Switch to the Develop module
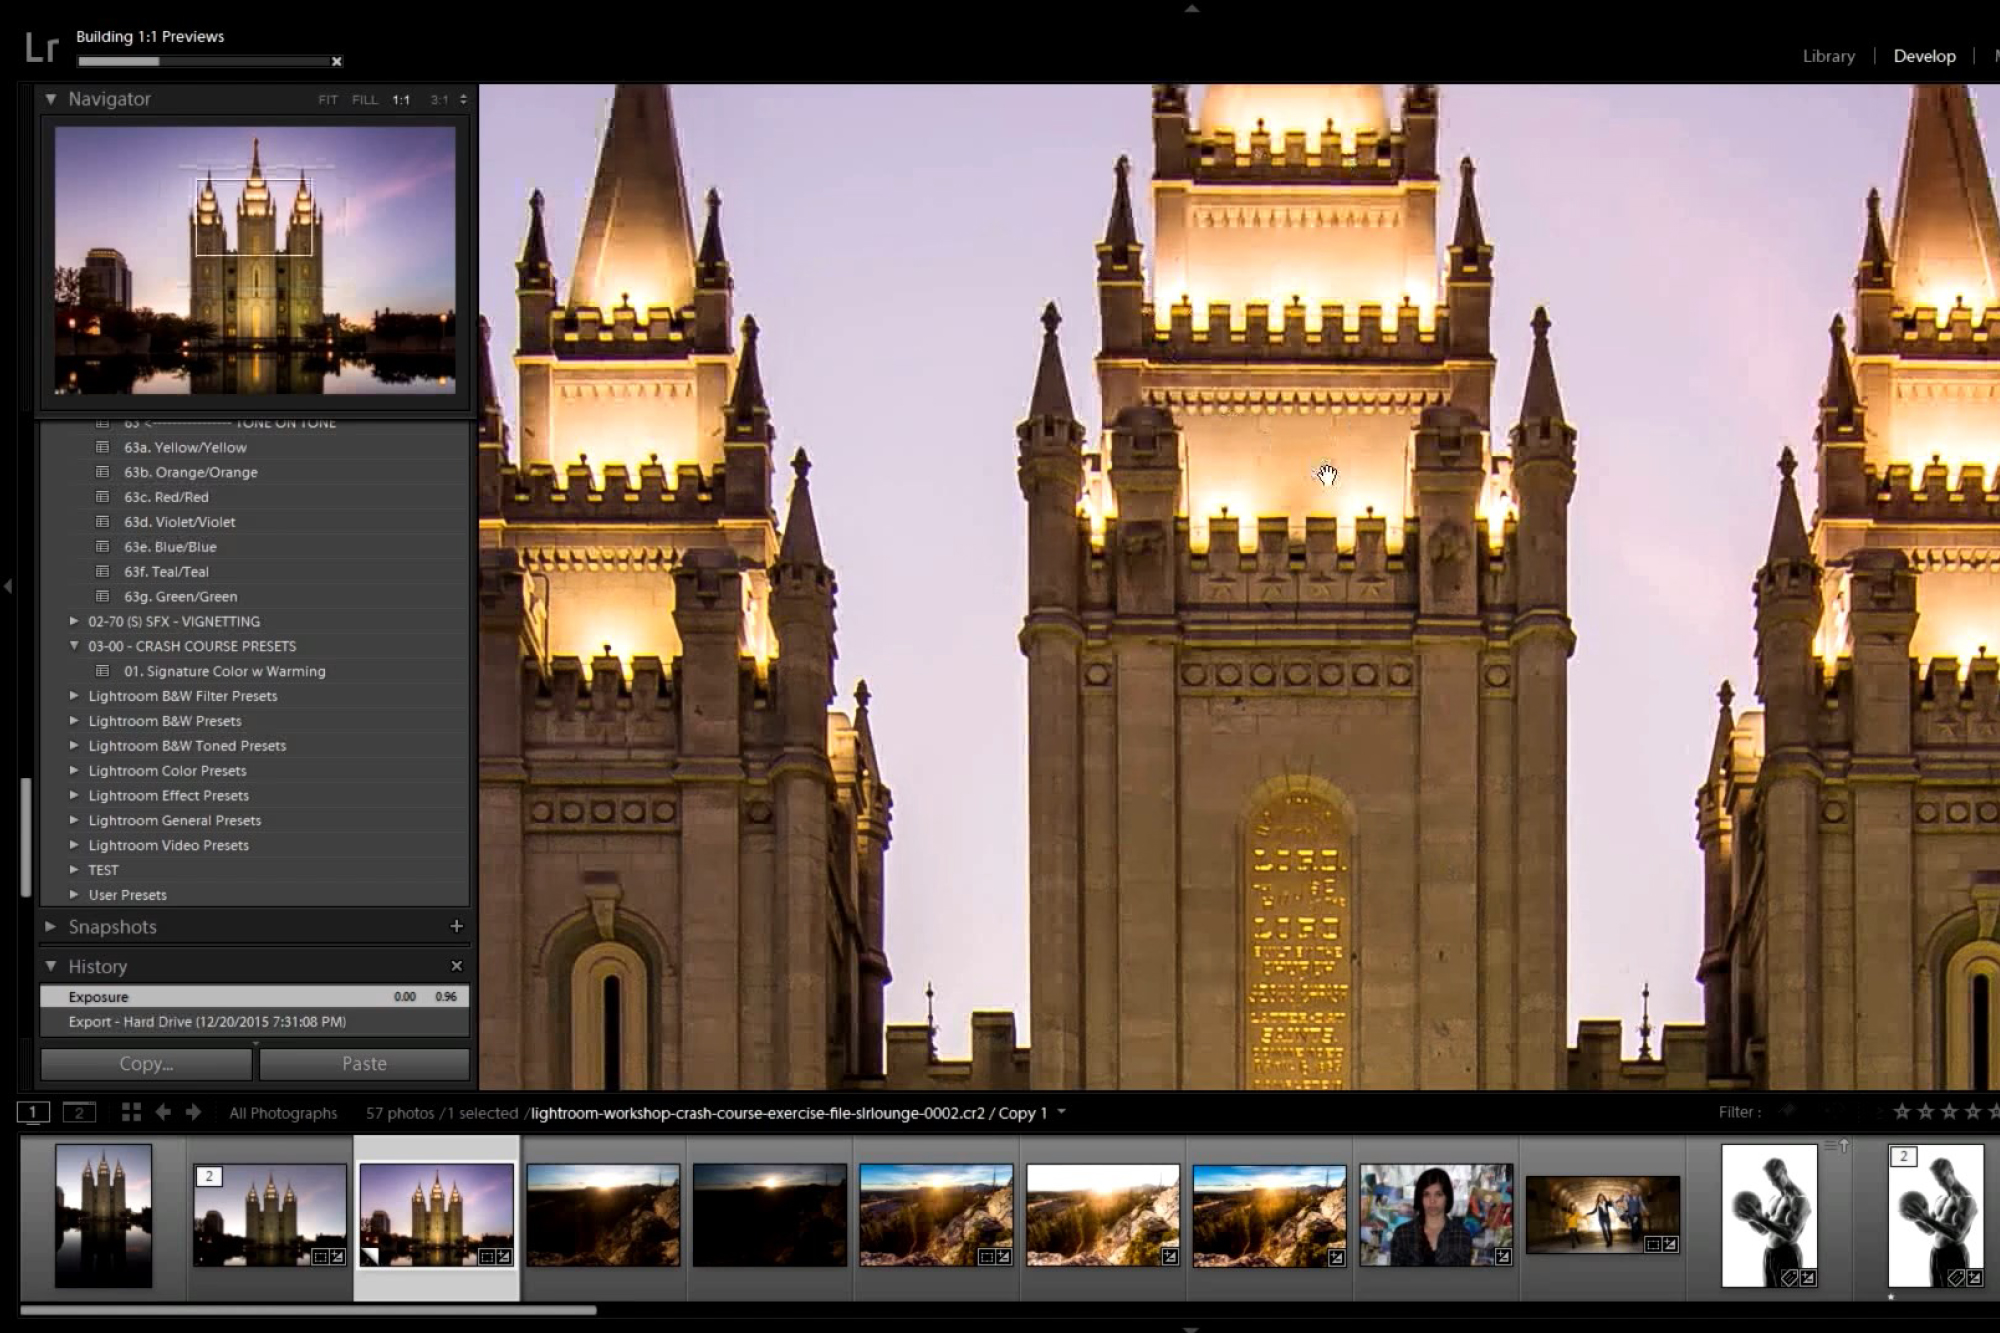 pyautogui.click(x=1924, y=57)
